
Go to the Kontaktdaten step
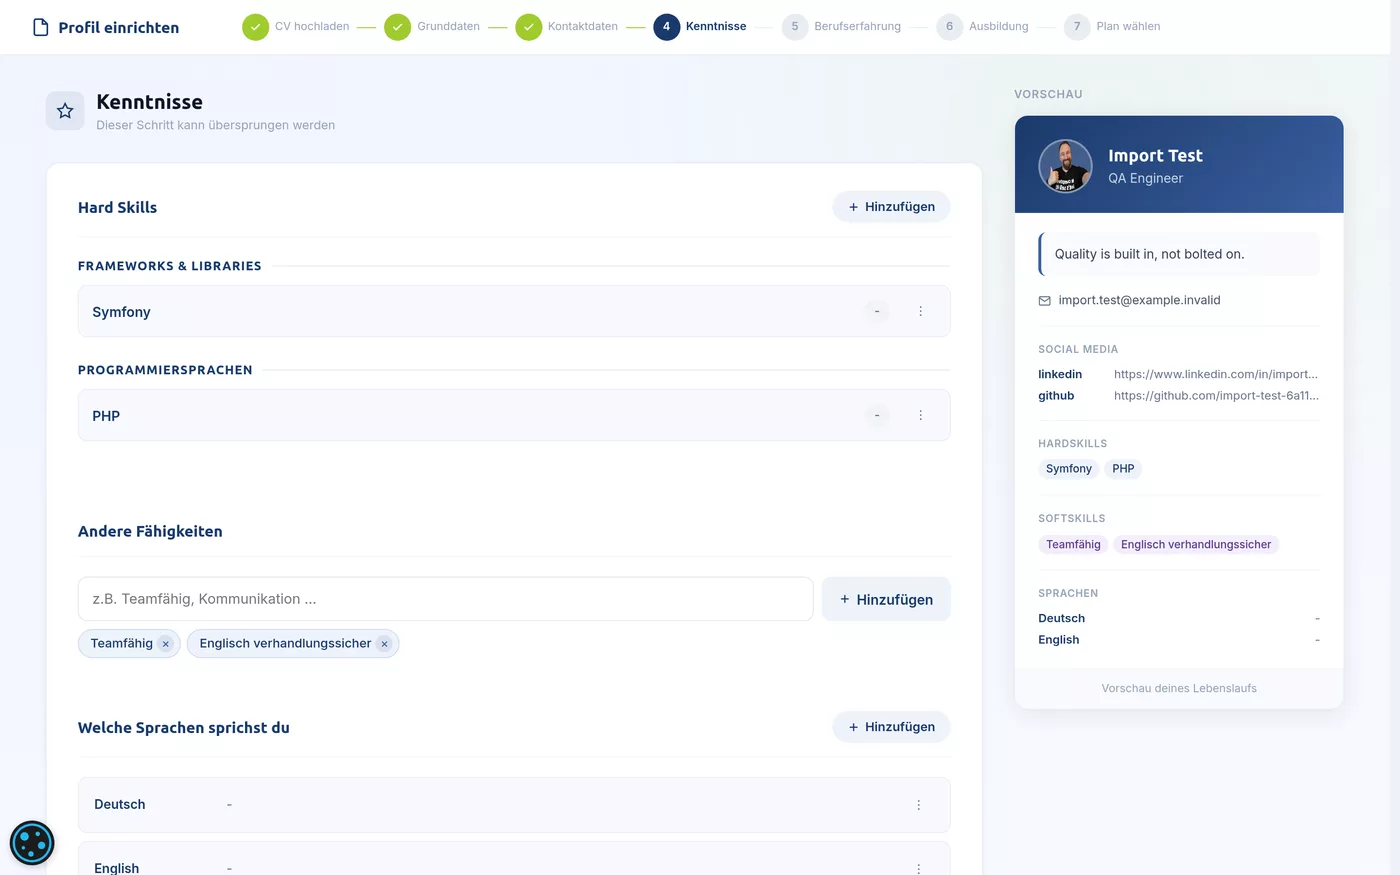[x=583, y=27]
